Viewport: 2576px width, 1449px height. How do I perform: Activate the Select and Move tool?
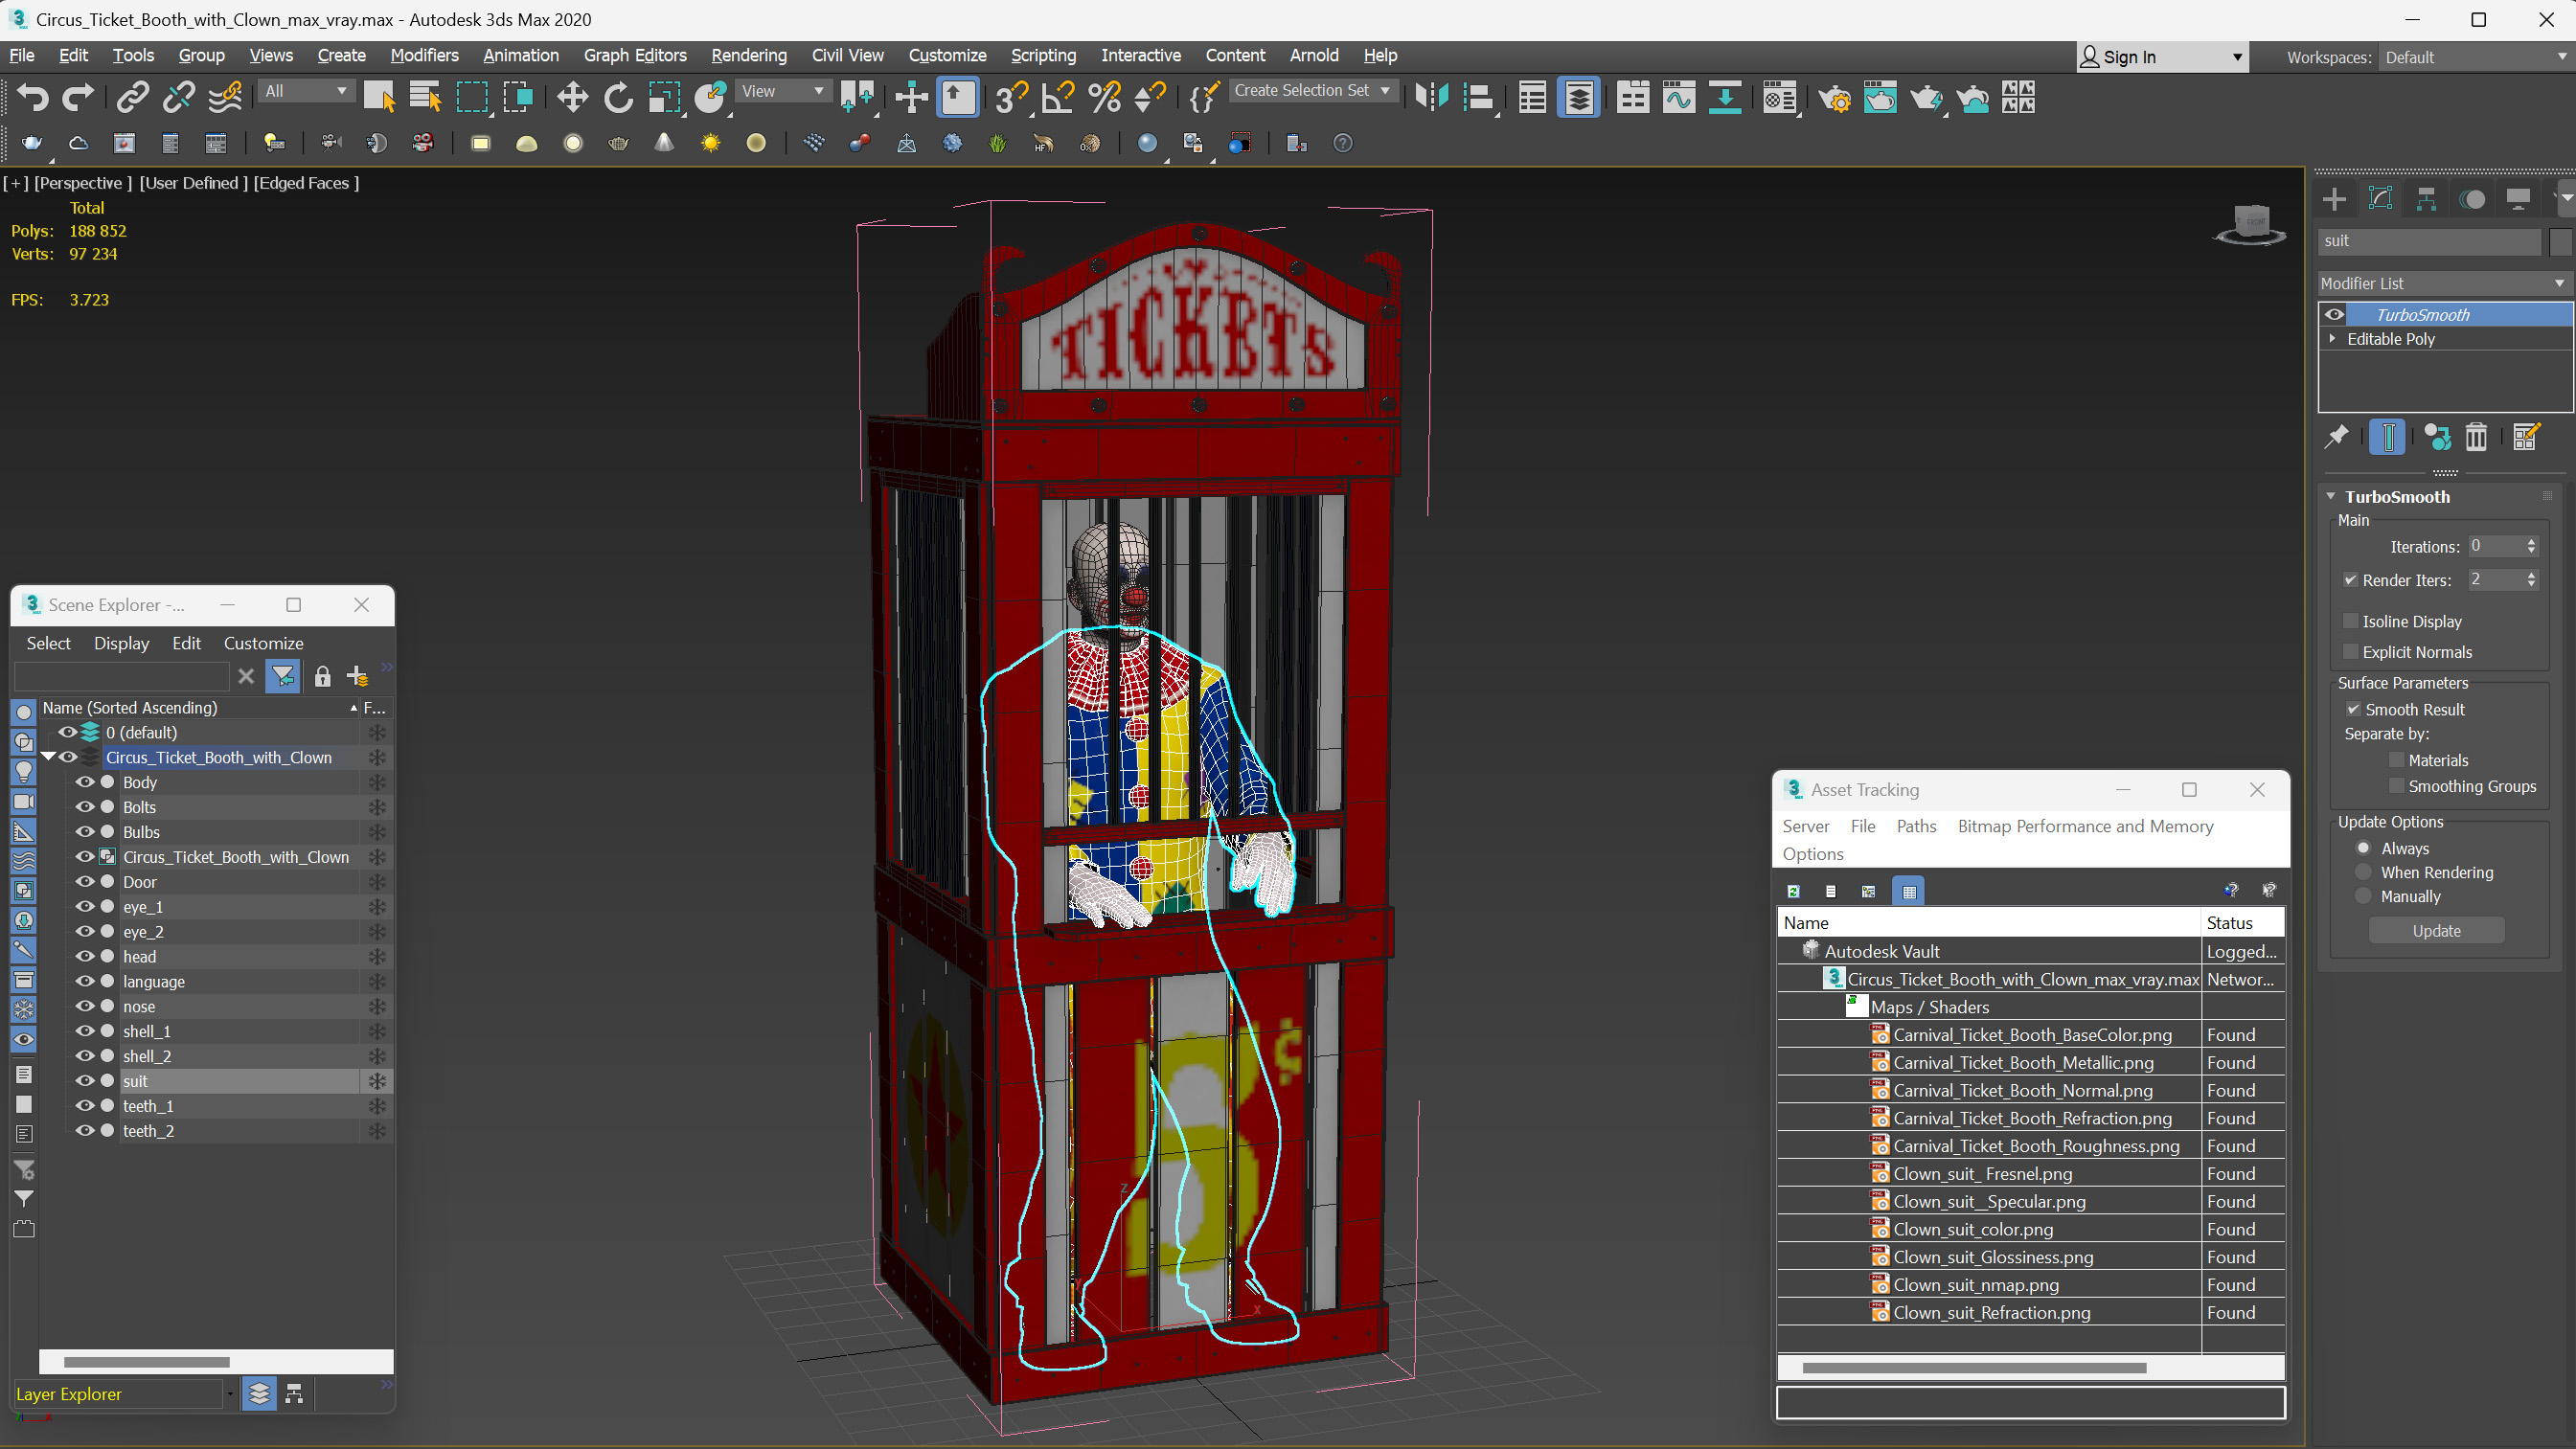click(x=572, y=97)
